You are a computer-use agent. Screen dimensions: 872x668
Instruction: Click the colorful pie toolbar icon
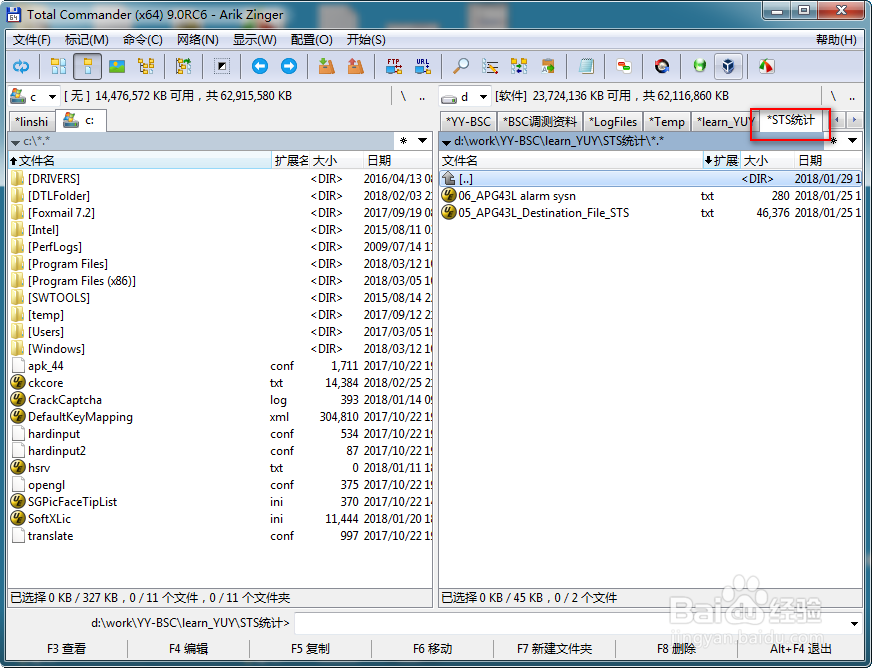coord(766,67)
